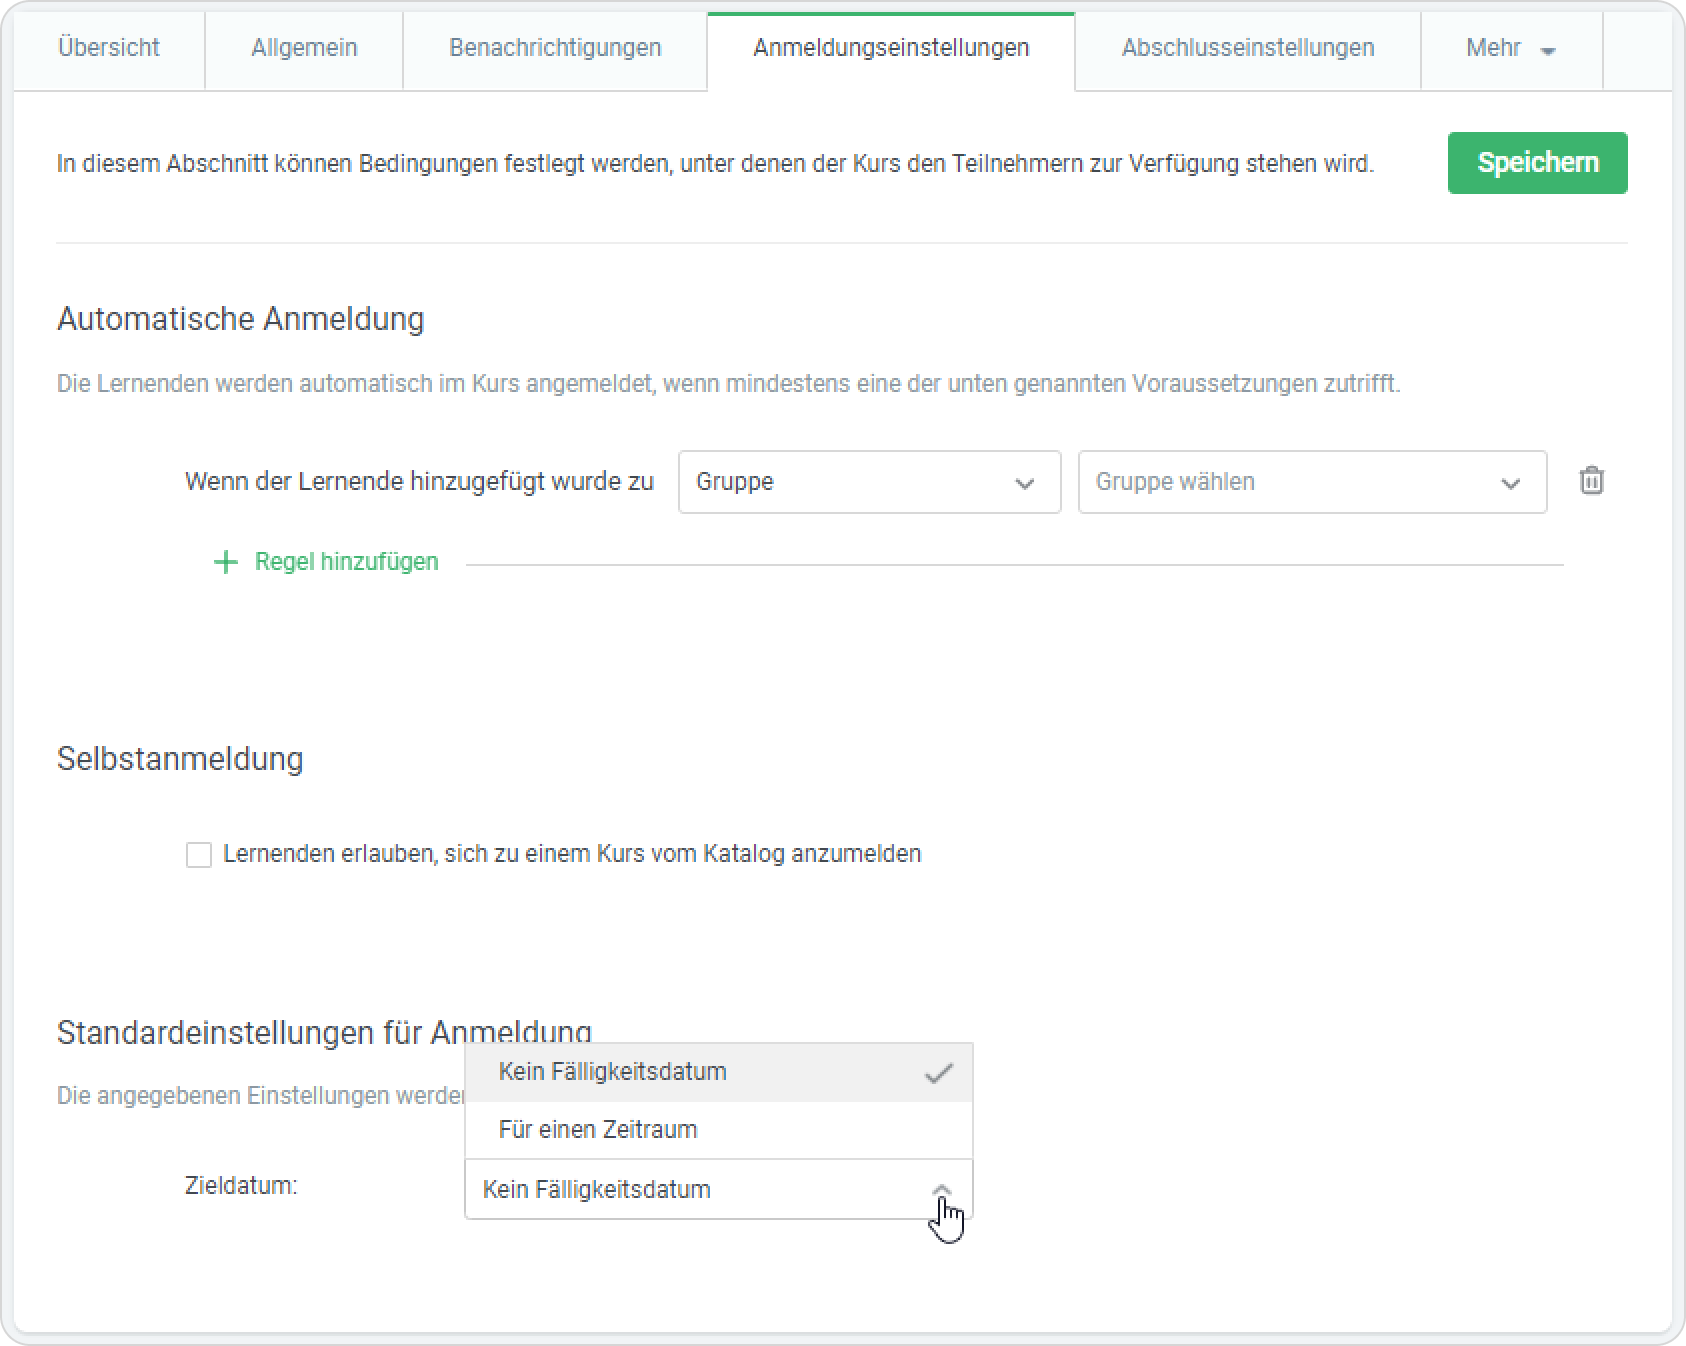Click the green plus icon for adding a rule
The height and width of the screenshot is (1346, 1686).
[x=226, y=562]
